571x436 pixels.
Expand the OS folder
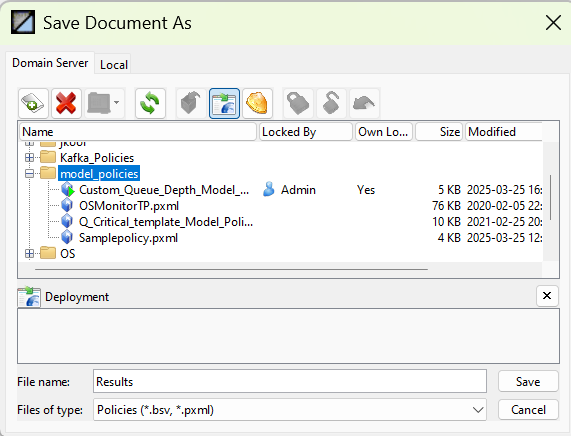29,254
